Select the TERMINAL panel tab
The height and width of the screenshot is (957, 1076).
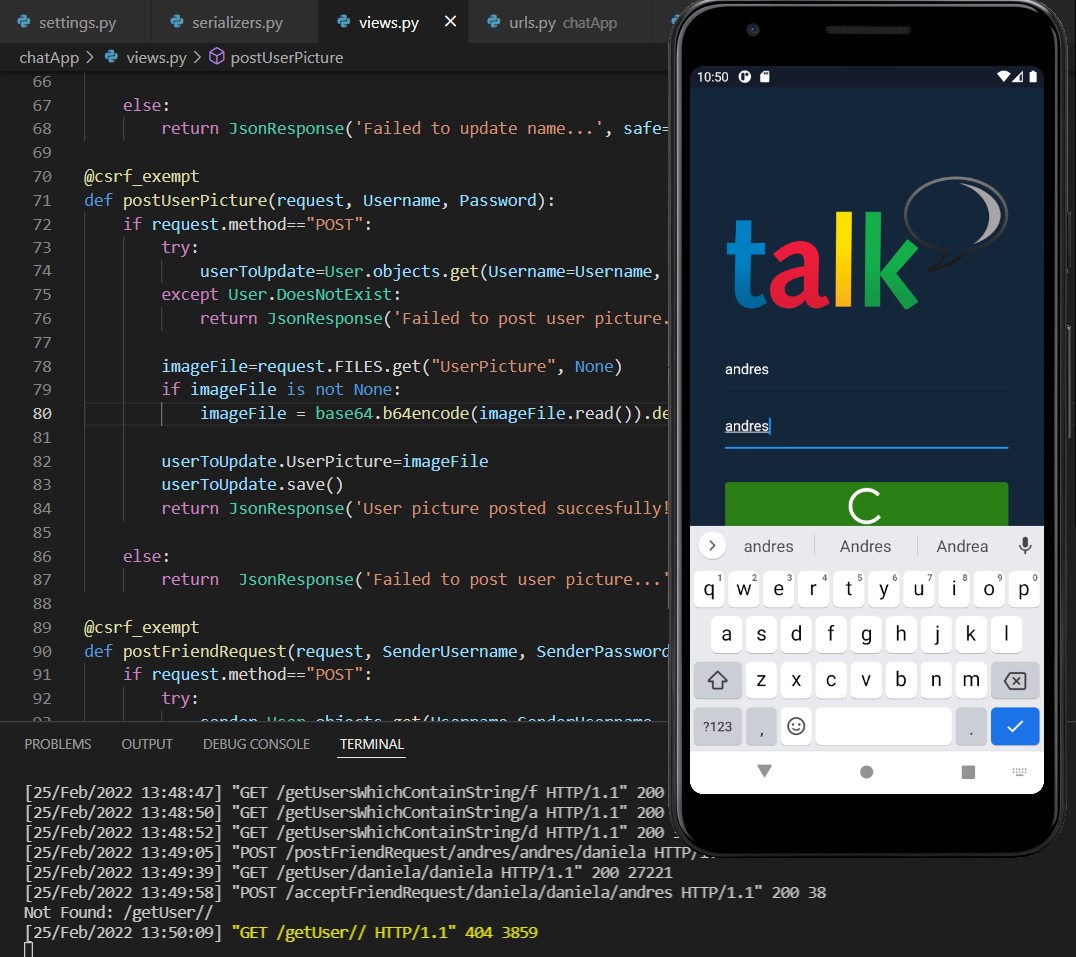pos(371,744)
